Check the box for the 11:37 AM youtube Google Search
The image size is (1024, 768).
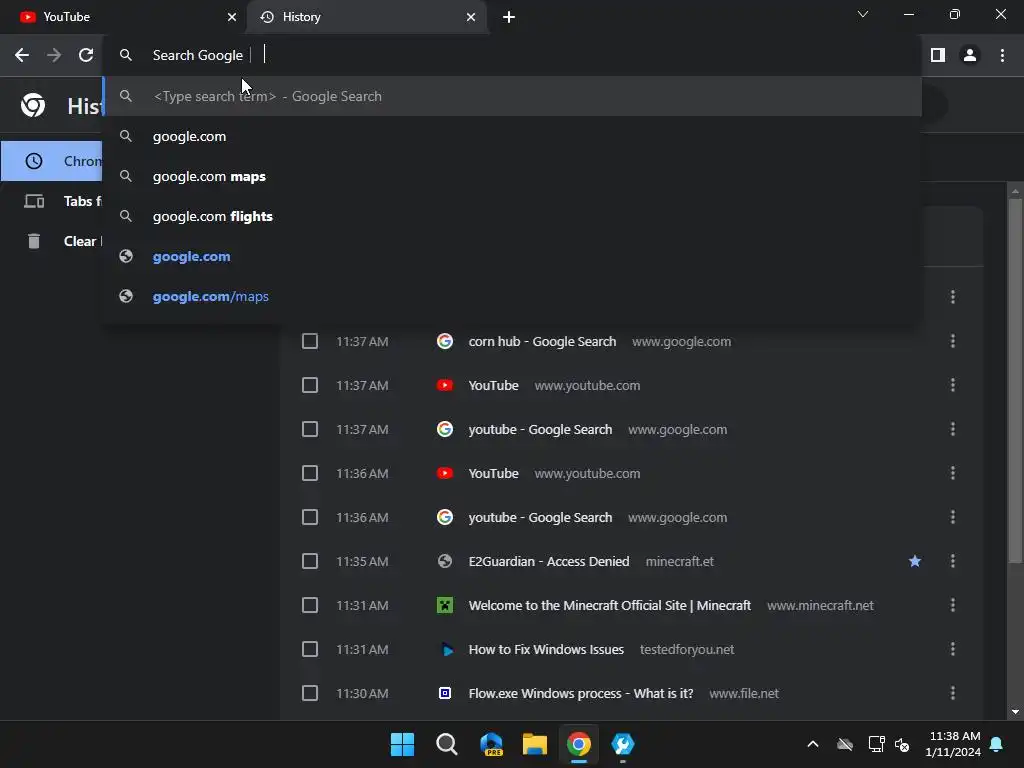[x=310, y=429]
